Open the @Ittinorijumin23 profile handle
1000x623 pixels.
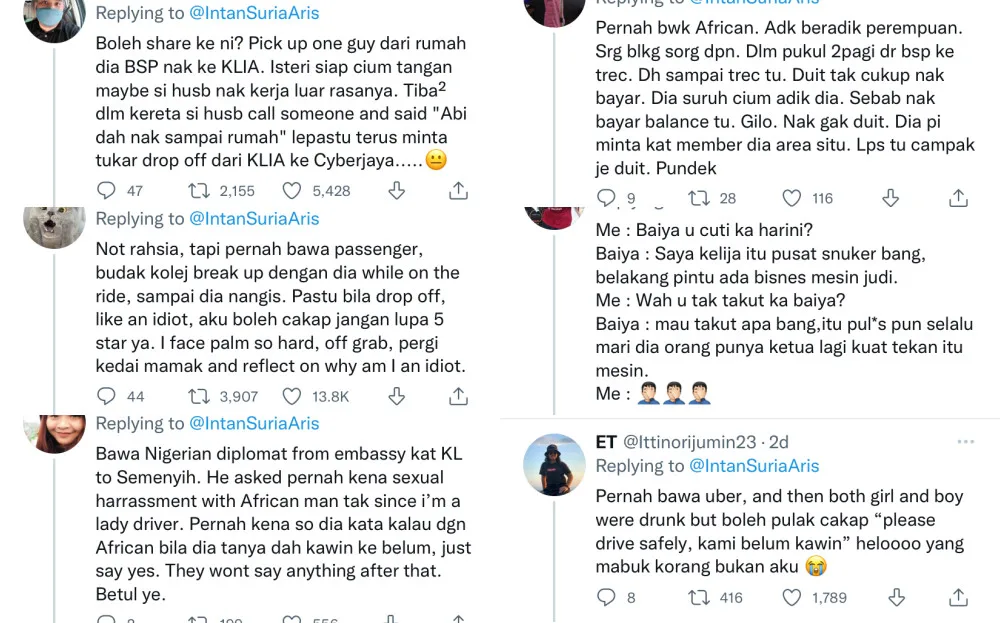click(x=692, y=441)
